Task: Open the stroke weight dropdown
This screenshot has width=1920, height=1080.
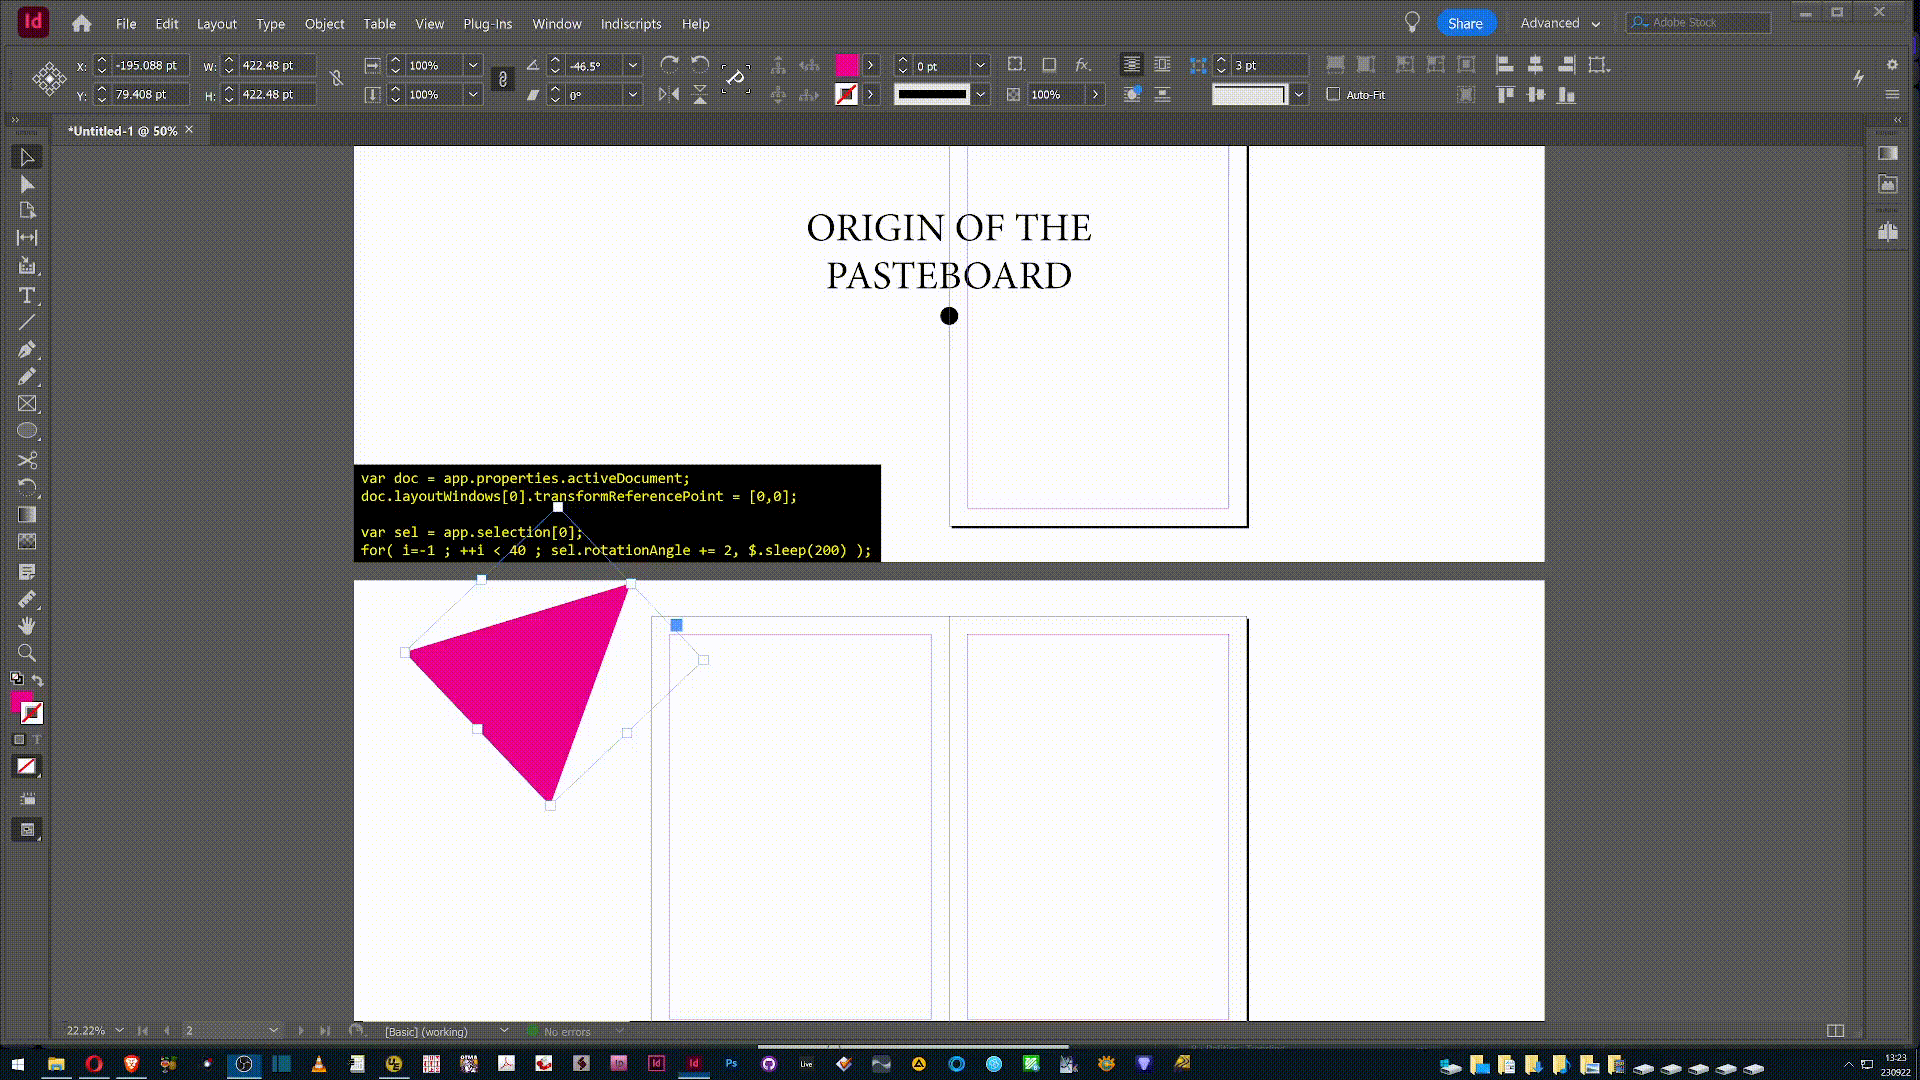Action: click(x=980, y=65)
